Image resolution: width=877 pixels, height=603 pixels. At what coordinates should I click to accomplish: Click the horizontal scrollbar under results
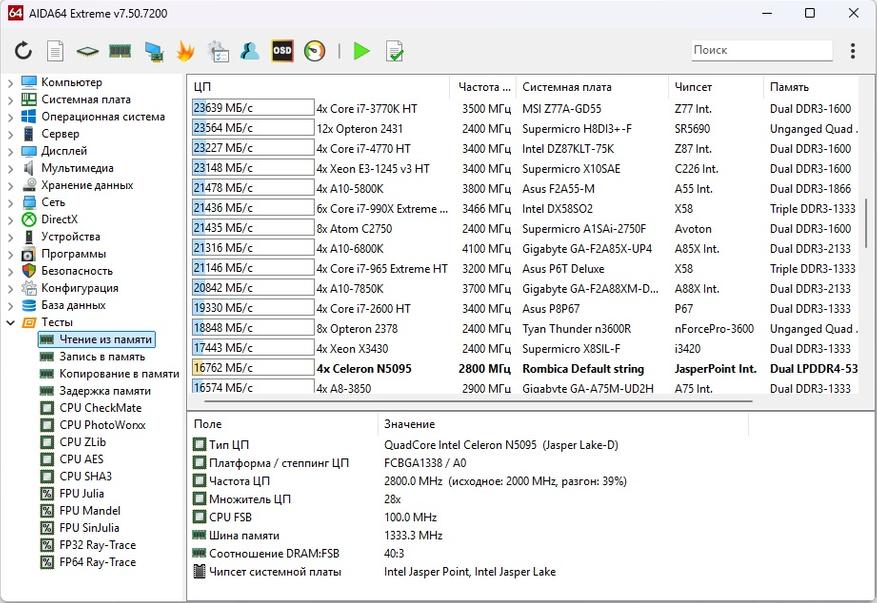[478, 401]
